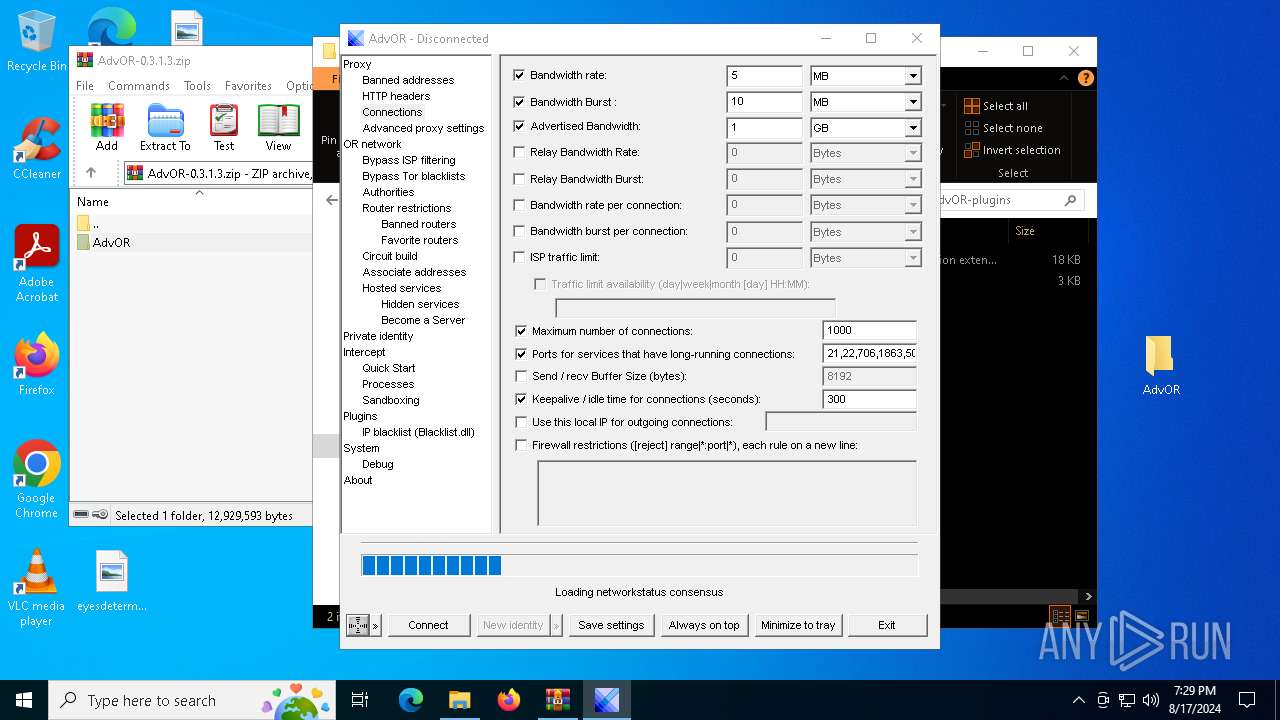Click the volume icon in system tray
The height and width of the screenshot is (720, 1280).
pyautogui.click(x=1151, y=700)
